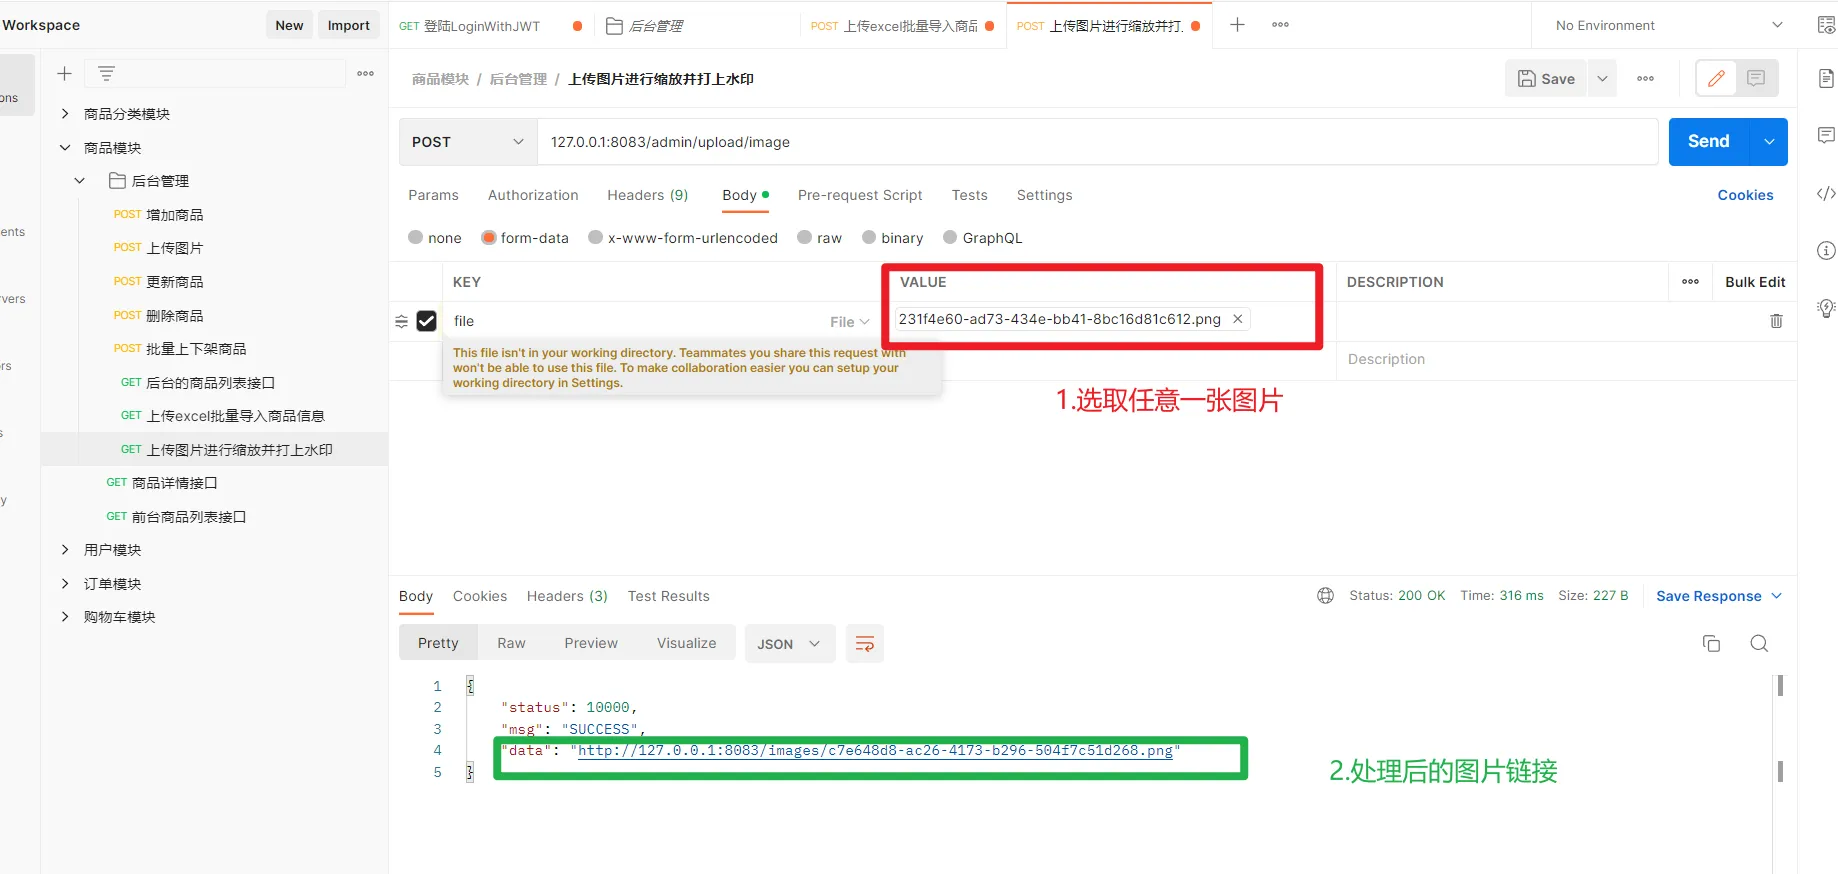Click the request URL input field
The width and height of the screenshot is (1838, 874).
[x=1098, y=142]
